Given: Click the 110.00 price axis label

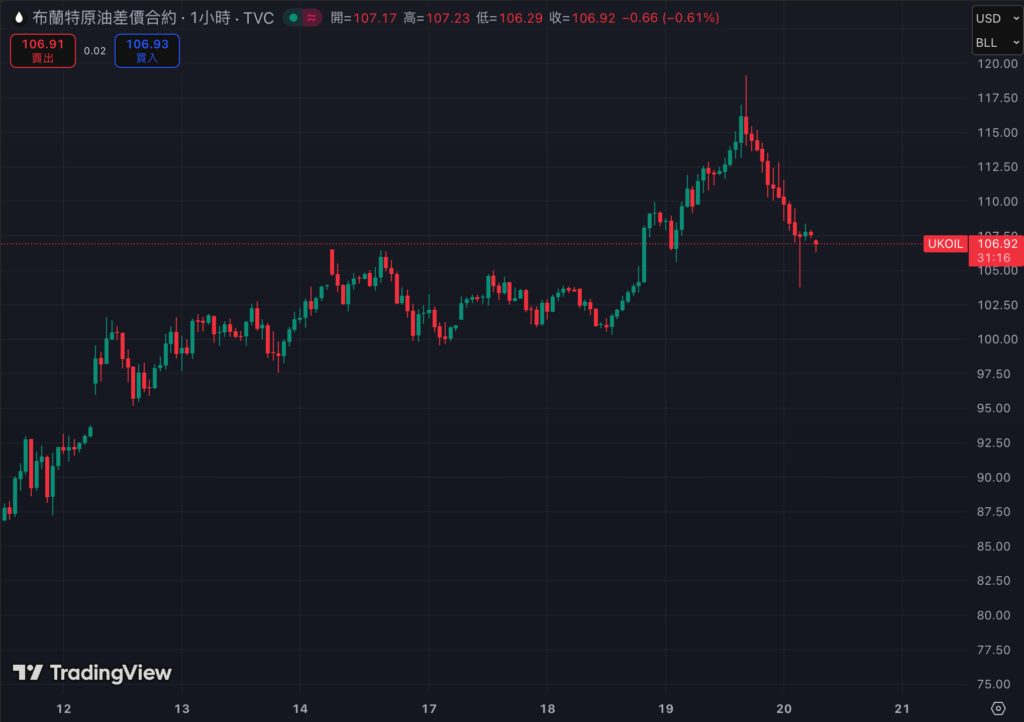Looking at the screenshot, I should point(997,201).
